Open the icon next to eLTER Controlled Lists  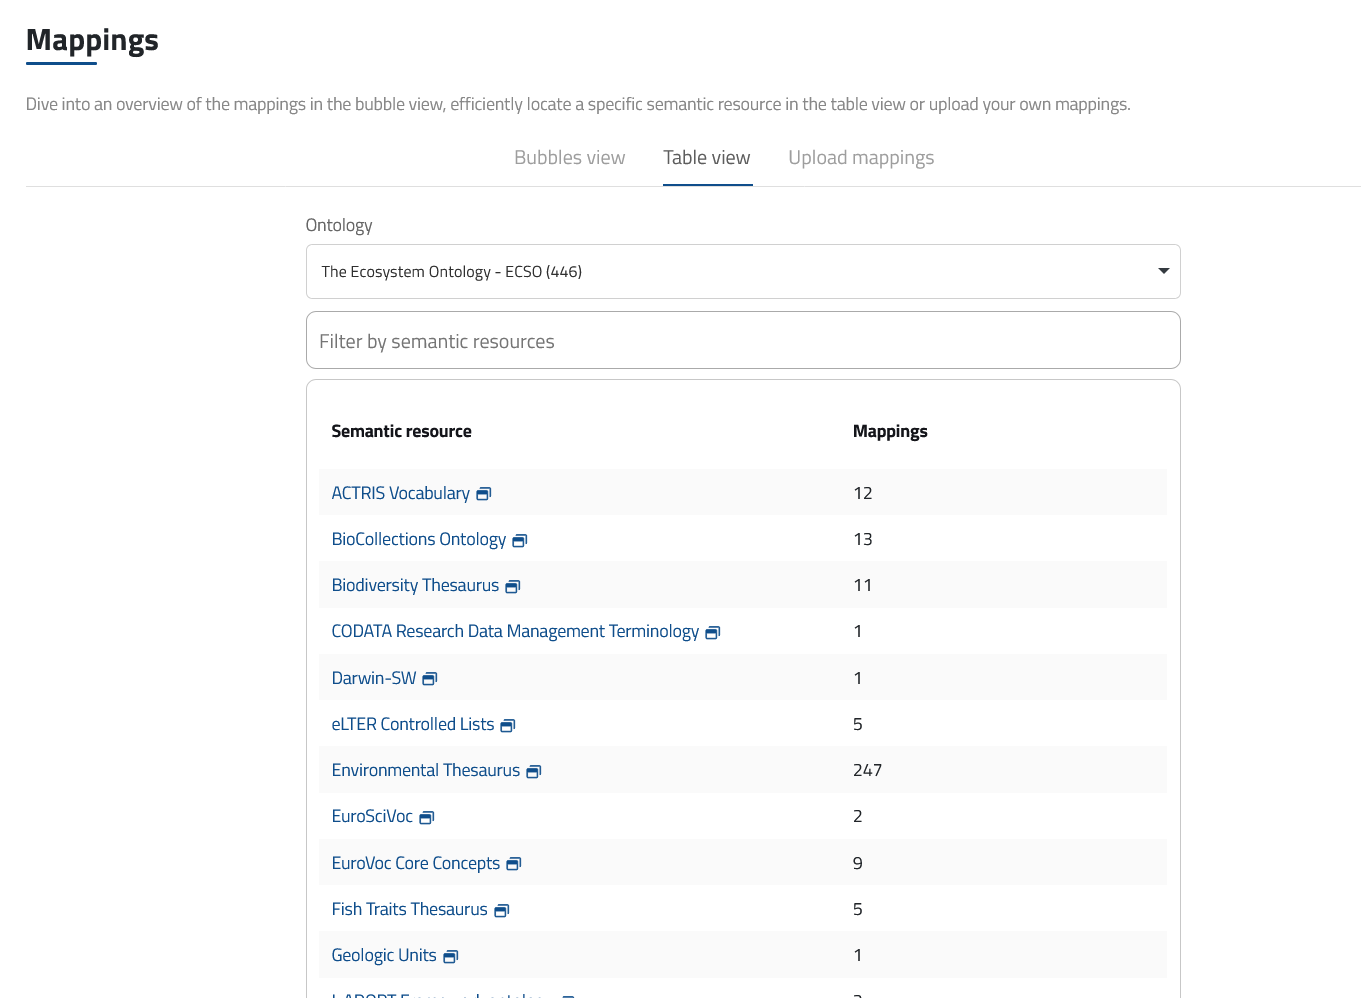tap(508, 725)
